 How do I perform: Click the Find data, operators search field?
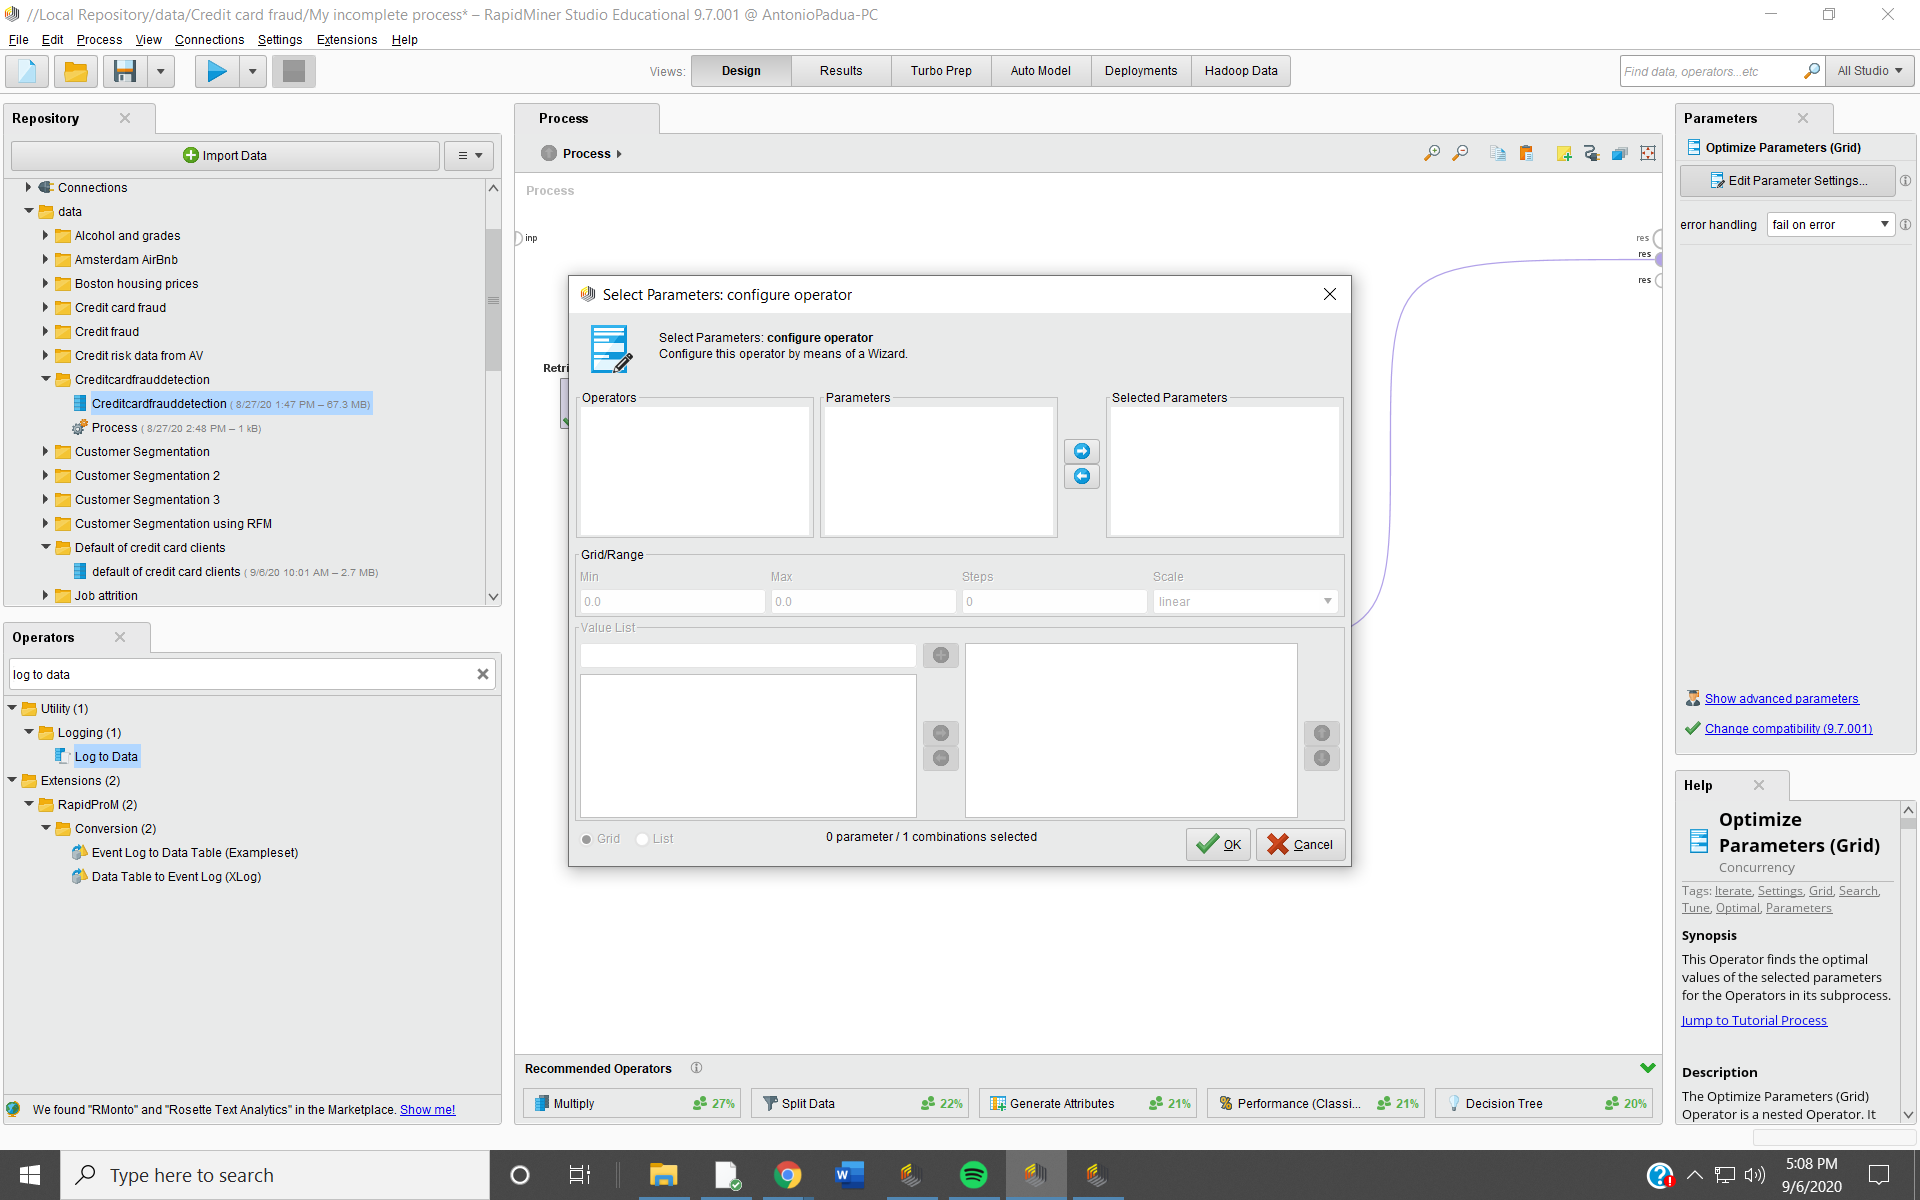point(1711,71)
